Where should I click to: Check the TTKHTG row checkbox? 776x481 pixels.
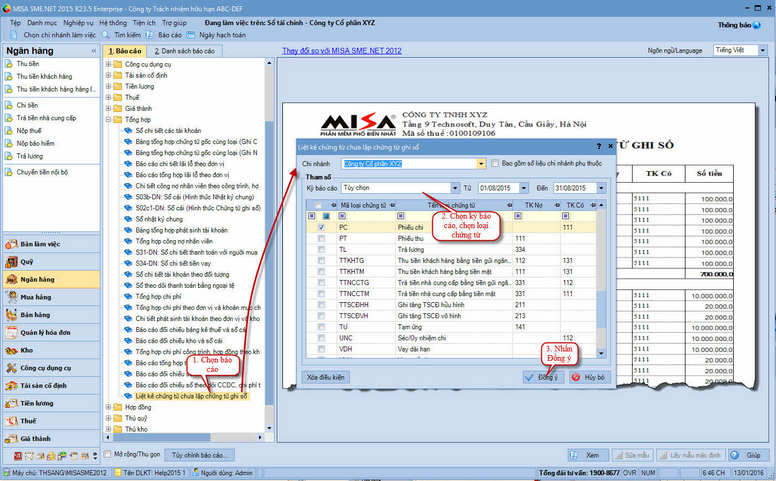(x=321, y=260)
